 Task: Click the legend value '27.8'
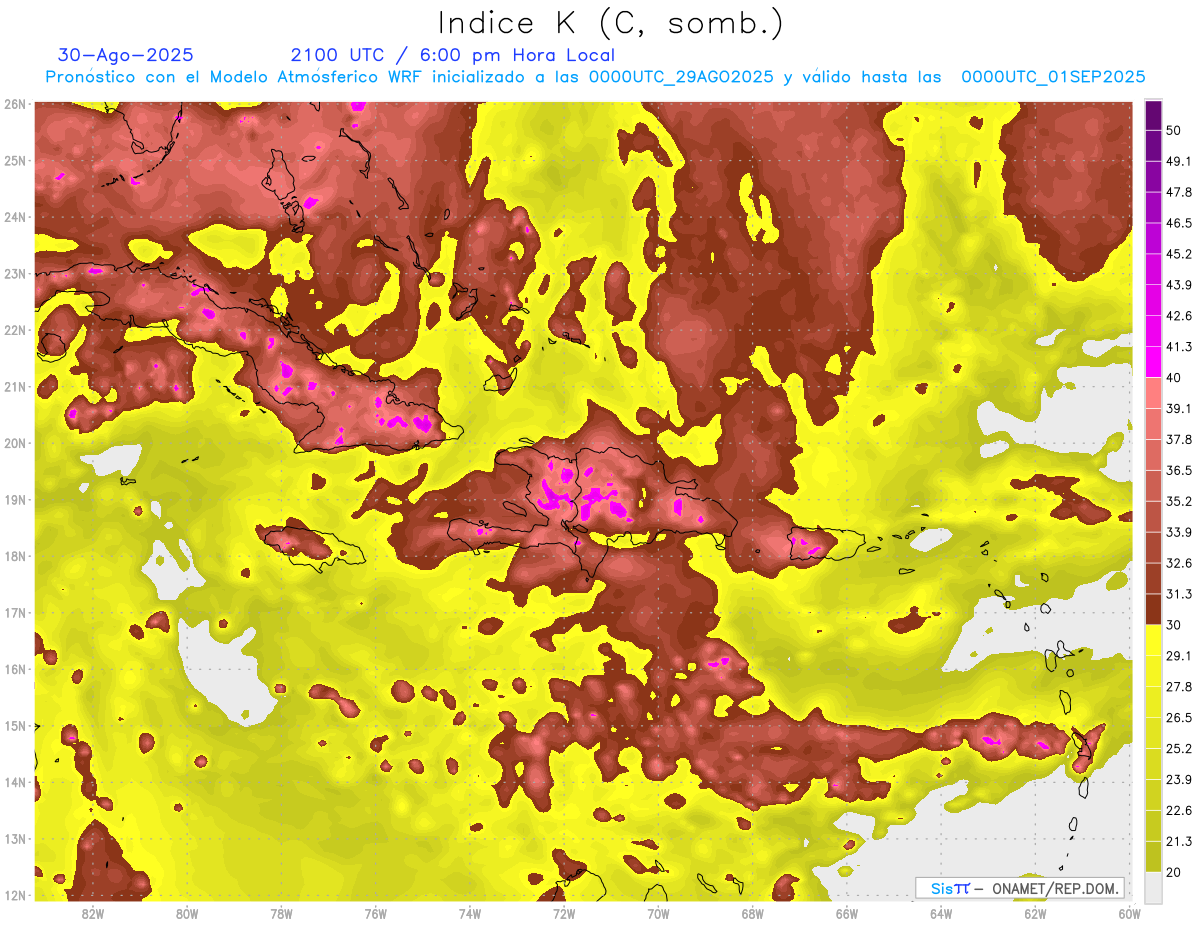coord(1178,687)
